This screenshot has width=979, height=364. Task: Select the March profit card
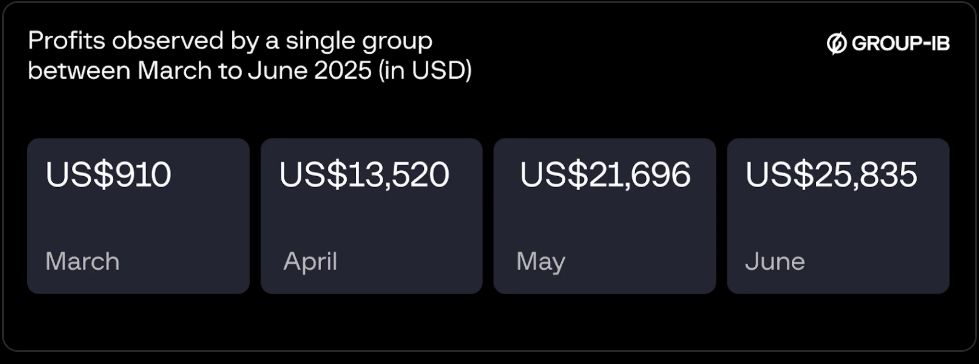click(x=138, y=216)
